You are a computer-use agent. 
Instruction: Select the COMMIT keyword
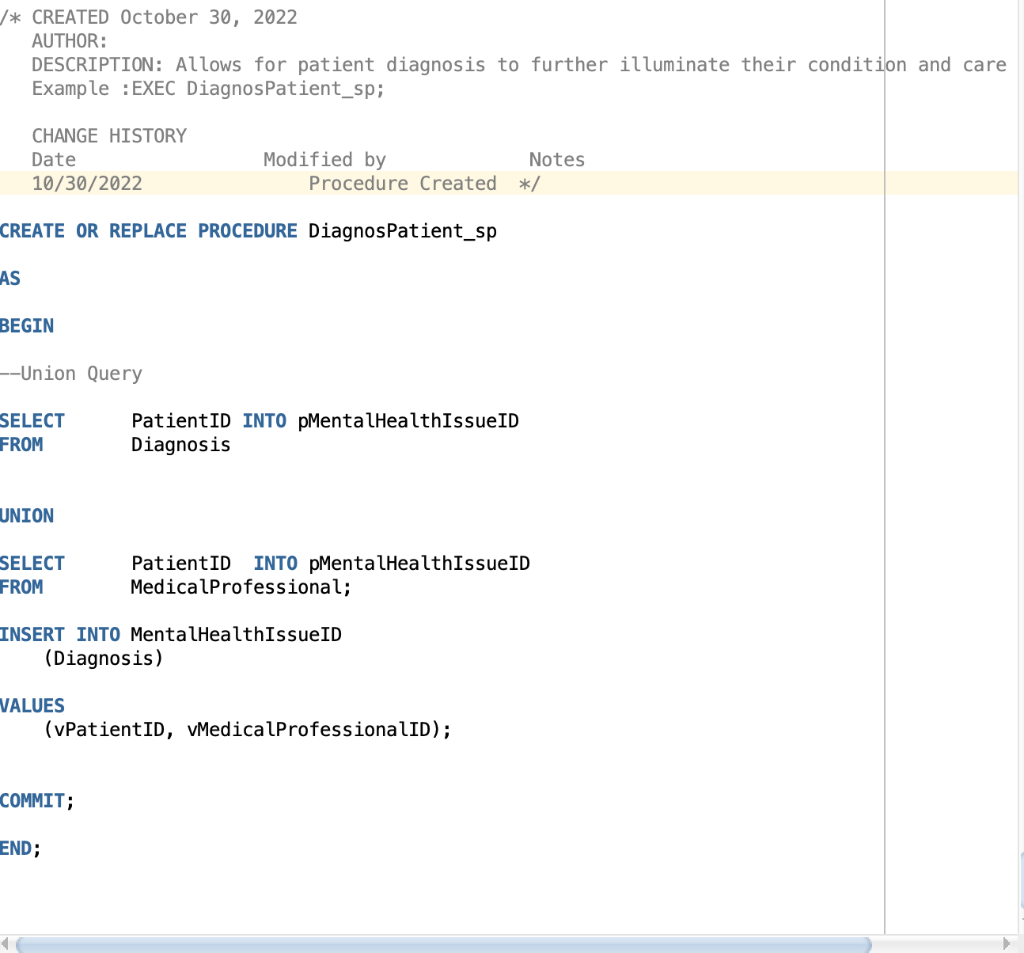pyautogui.click(x=31, y=800)
